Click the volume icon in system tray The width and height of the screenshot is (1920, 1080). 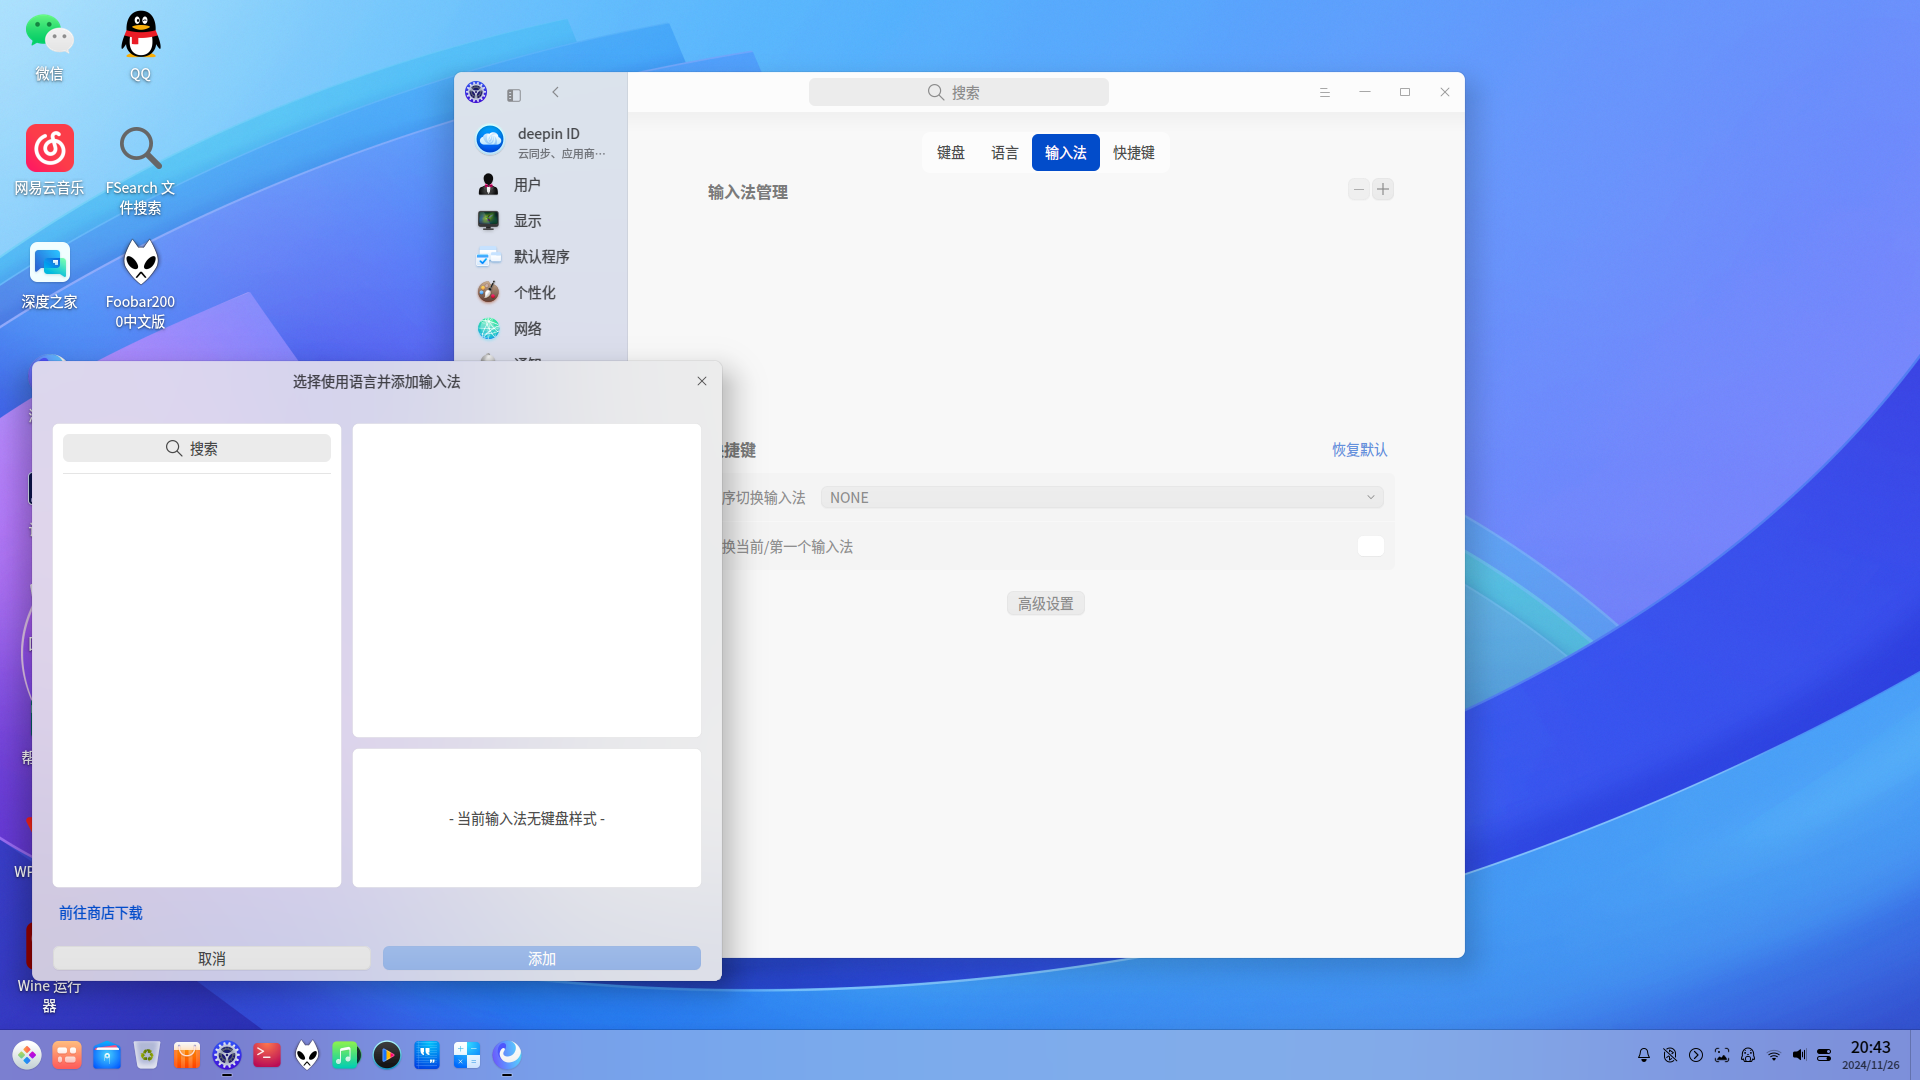point(1799,1055)
